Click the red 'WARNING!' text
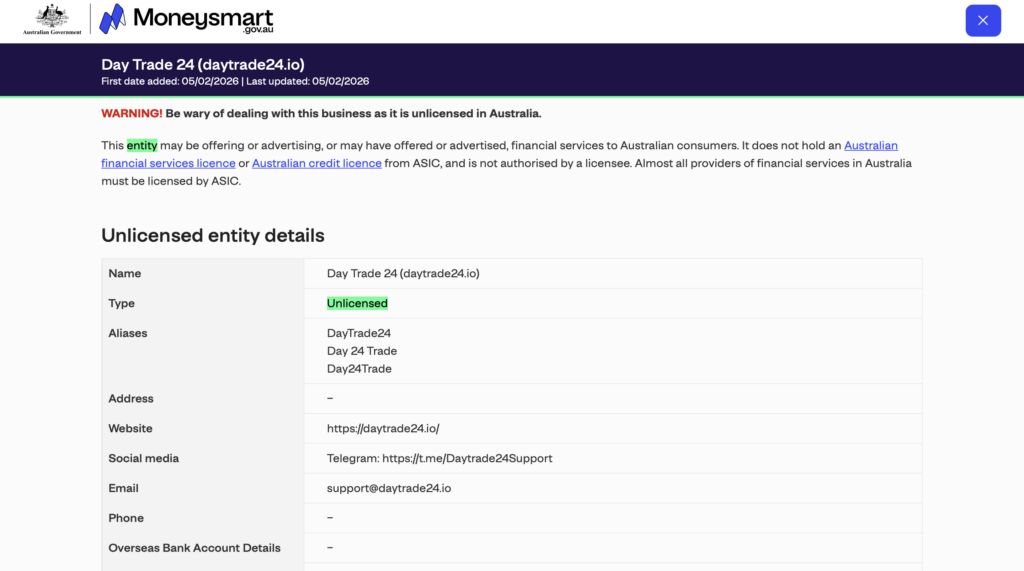The image size is (1024, 571). click(131, 114)
